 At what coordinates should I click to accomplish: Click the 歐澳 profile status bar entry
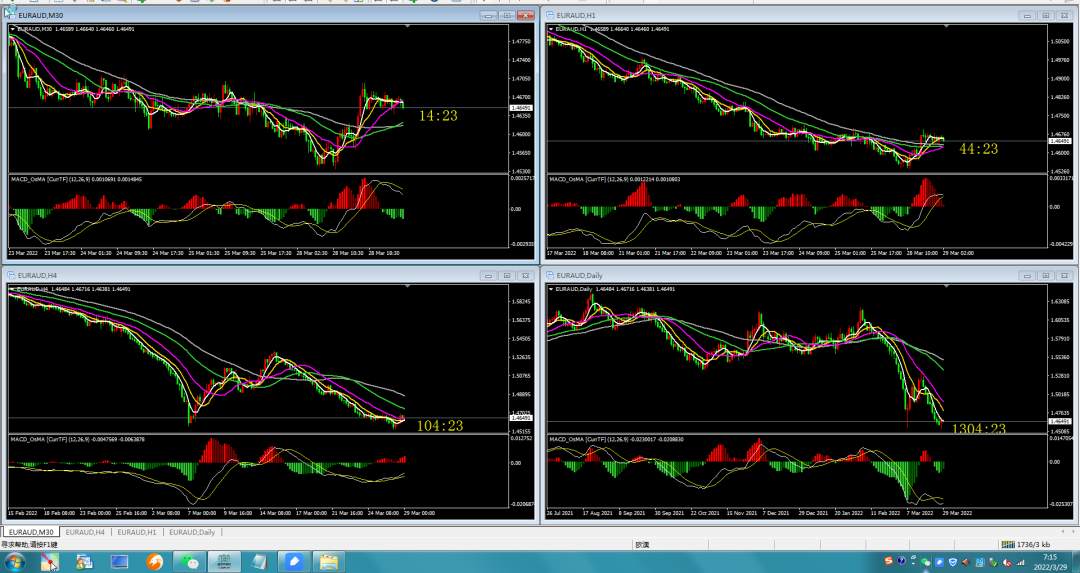[x=642, y=545]
